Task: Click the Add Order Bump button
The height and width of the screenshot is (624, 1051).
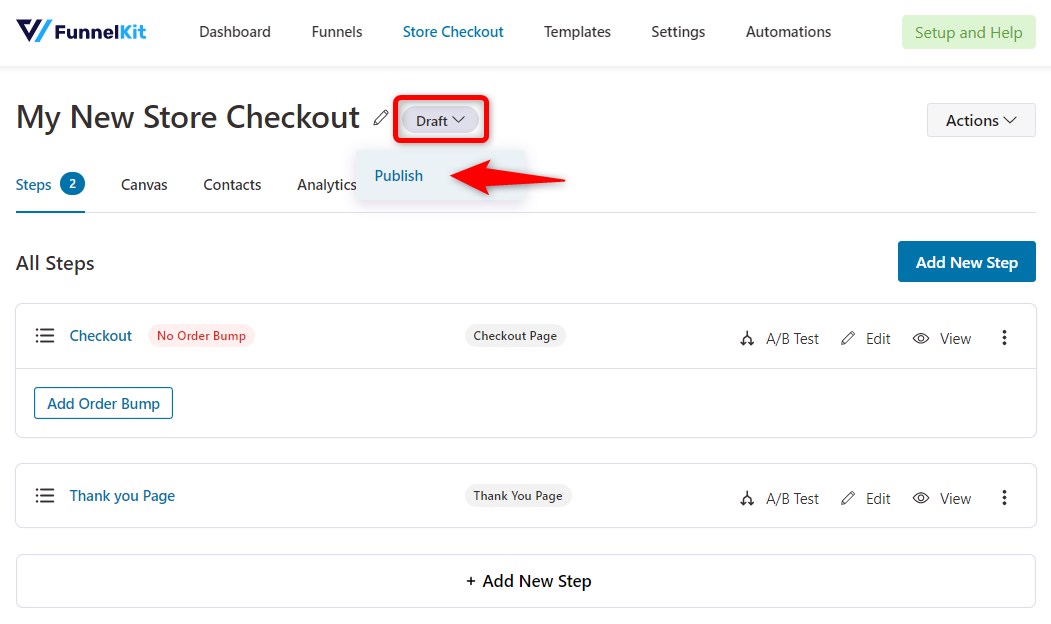Action: [x=103, y=403]
